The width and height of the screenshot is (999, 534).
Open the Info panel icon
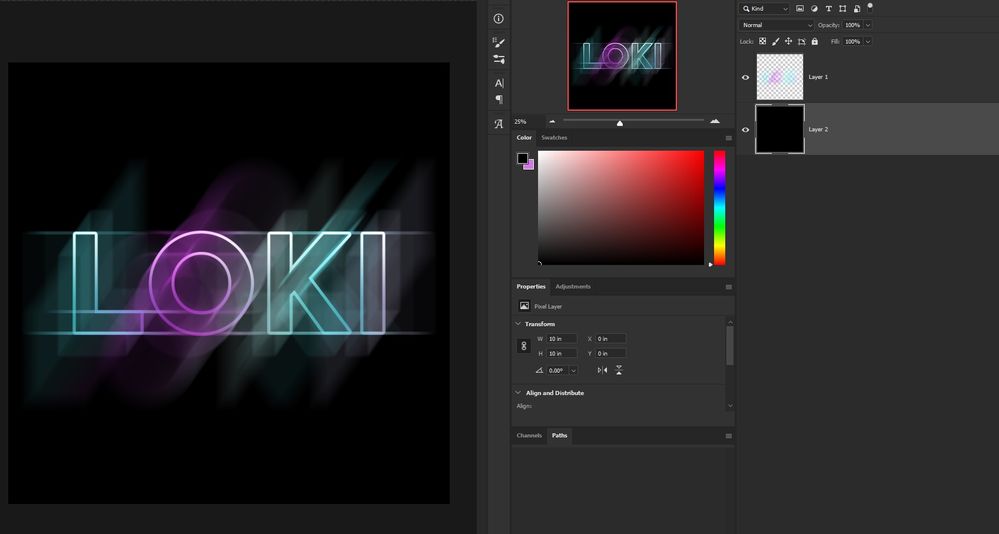(x=498, y=19)
